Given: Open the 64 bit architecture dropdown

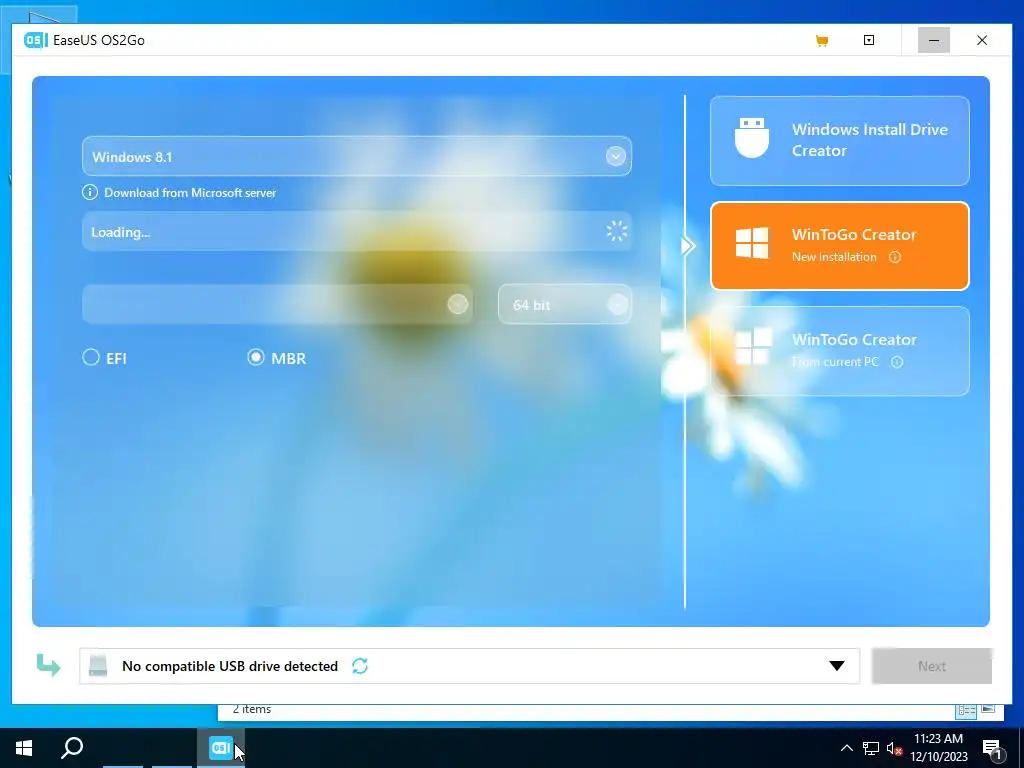Looking at the screenshot, I should pos(565,304).
